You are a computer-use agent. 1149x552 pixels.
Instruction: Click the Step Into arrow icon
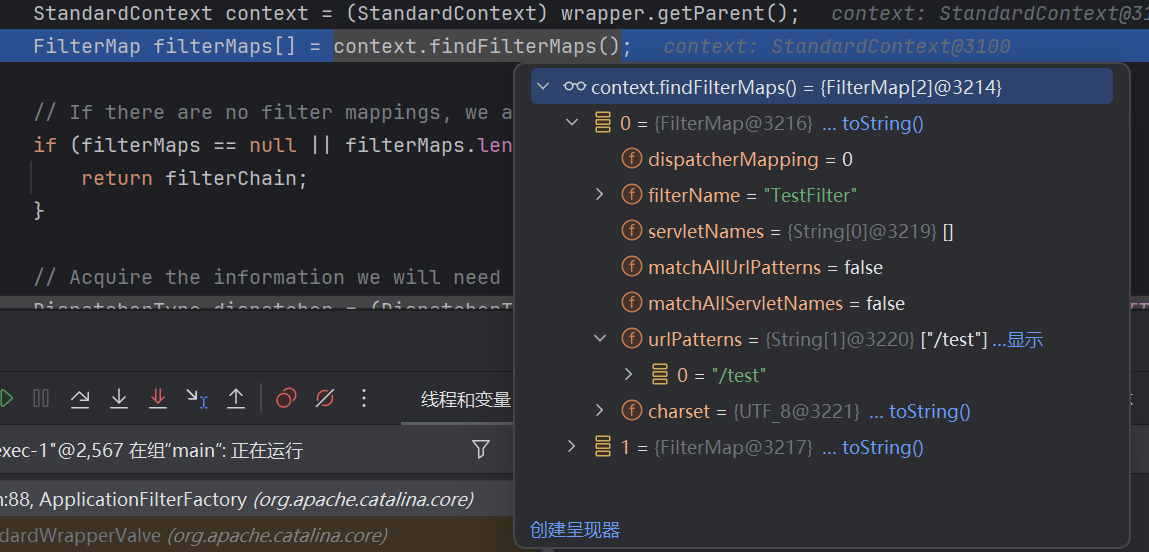119,399
